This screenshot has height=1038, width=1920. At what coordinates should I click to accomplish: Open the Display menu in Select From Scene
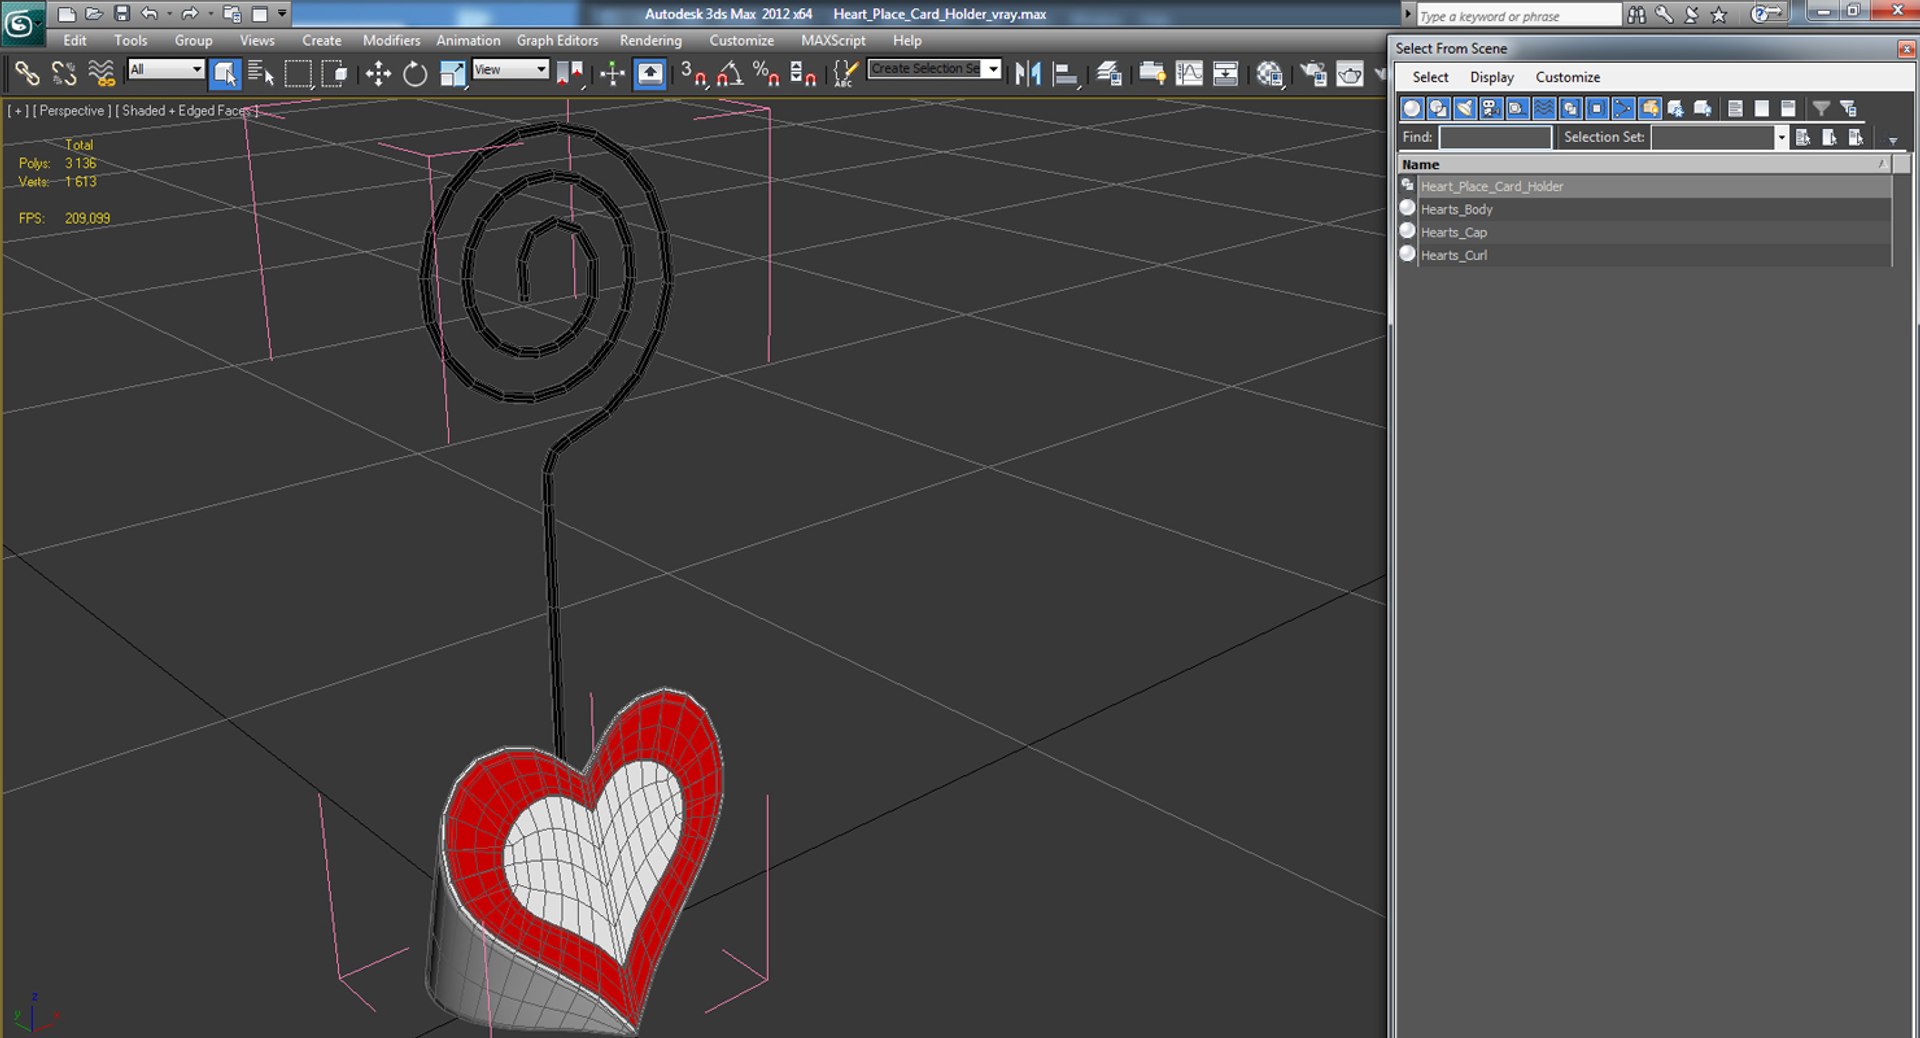(x=1491, y=77)
